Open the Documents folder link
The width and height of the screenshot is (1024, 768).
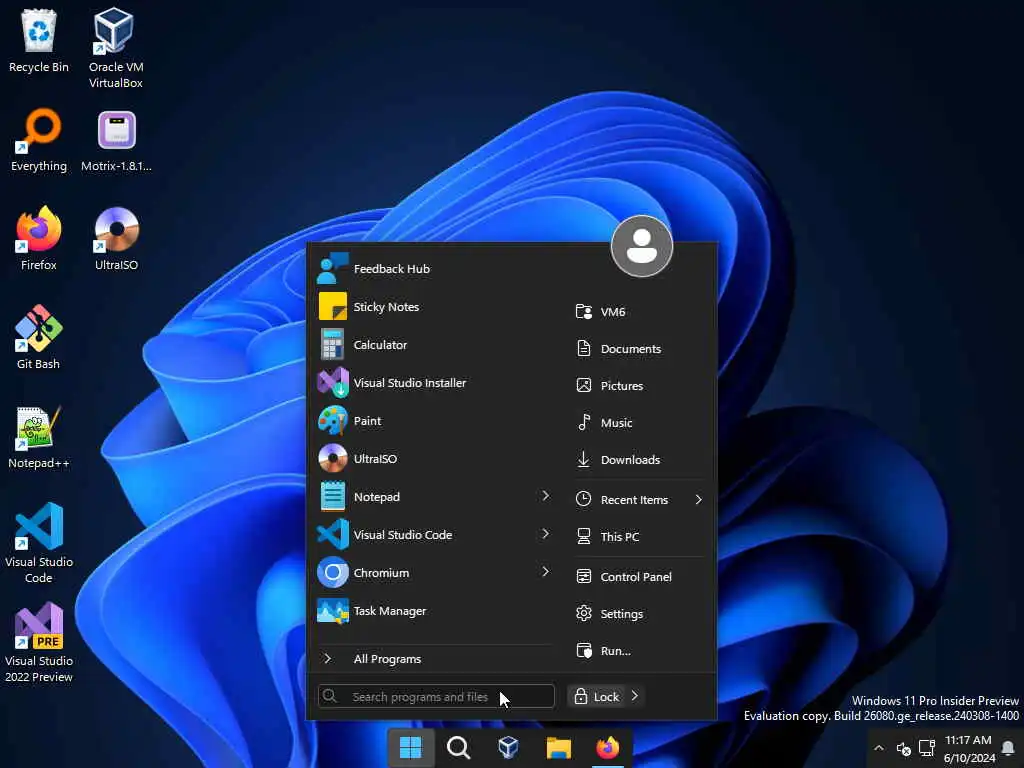(x=640, y=349)
